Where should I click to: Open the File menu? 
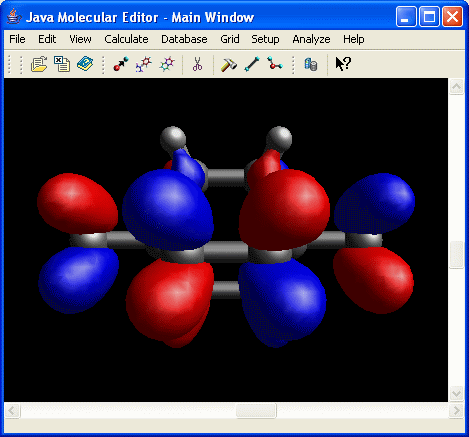pos(17,39)
